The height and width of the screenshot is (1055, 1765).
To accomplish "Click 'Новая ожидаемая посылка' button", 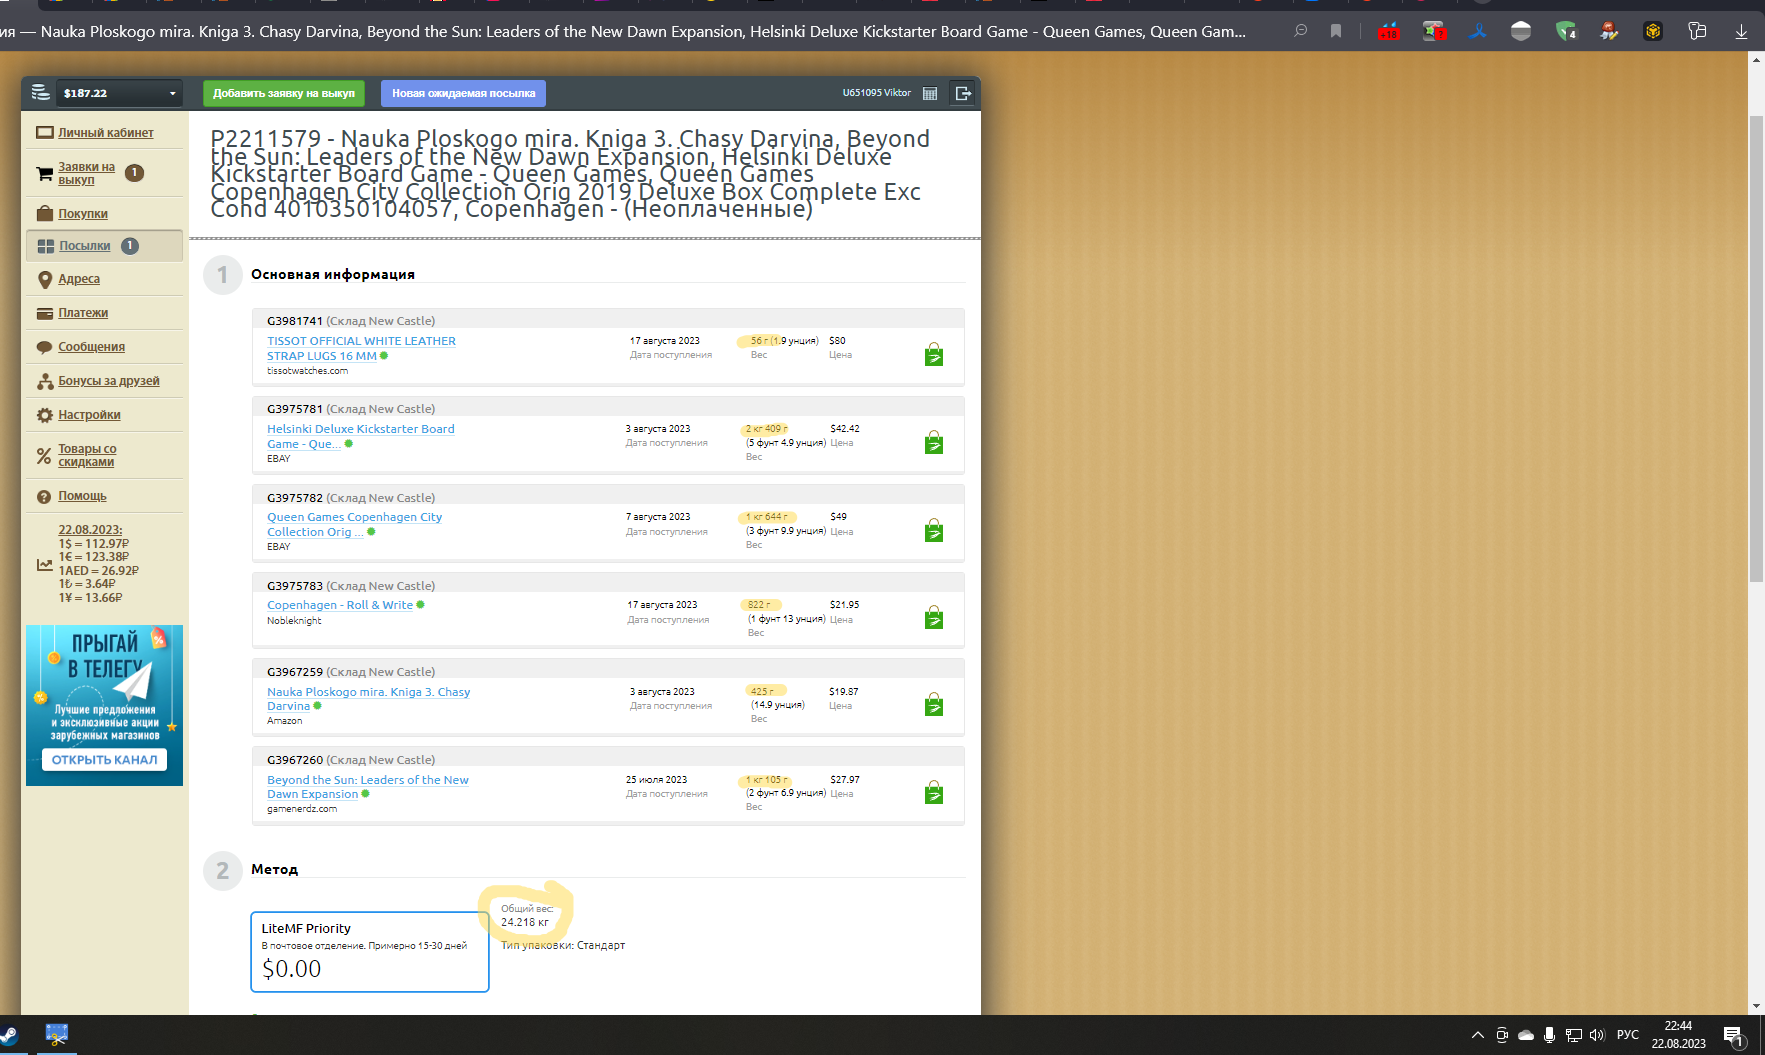I will pos(463,93).
